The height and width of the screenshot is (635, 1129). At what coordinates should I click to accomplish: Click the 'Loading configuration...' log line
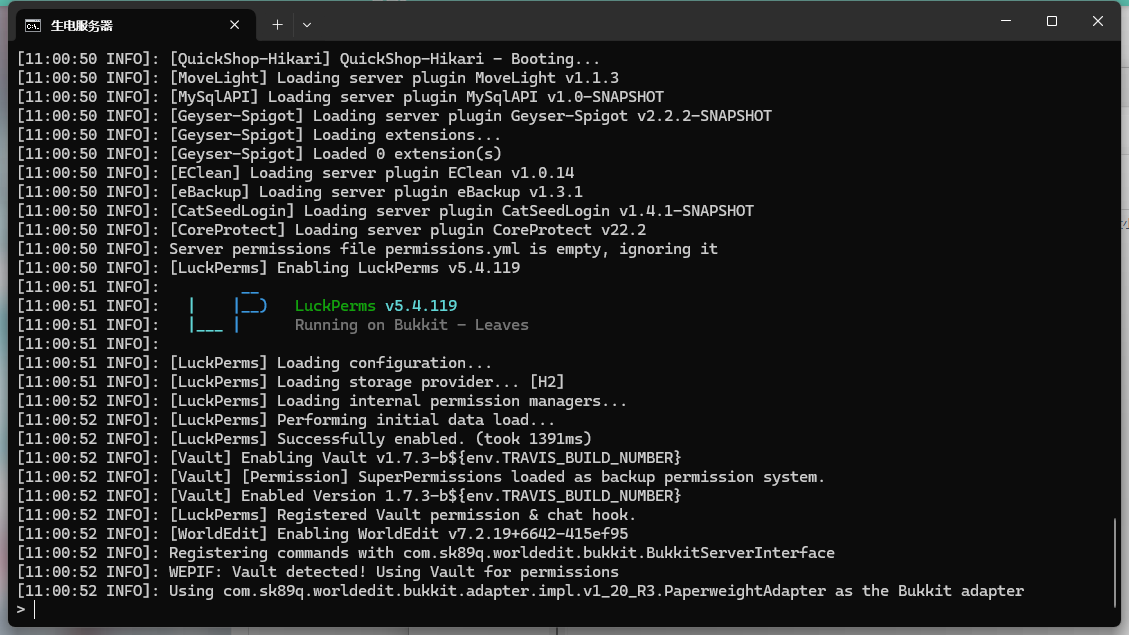[x=254, y=363]
